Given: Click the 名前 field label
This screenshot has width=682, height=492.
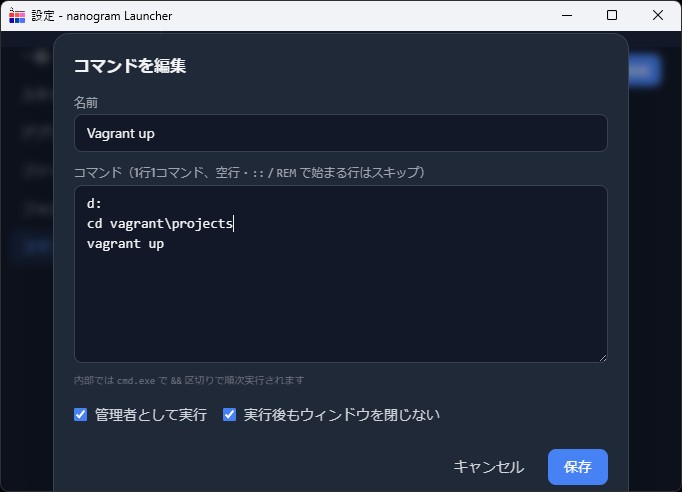Looking at the screenshot, I should tap(85, 102).
